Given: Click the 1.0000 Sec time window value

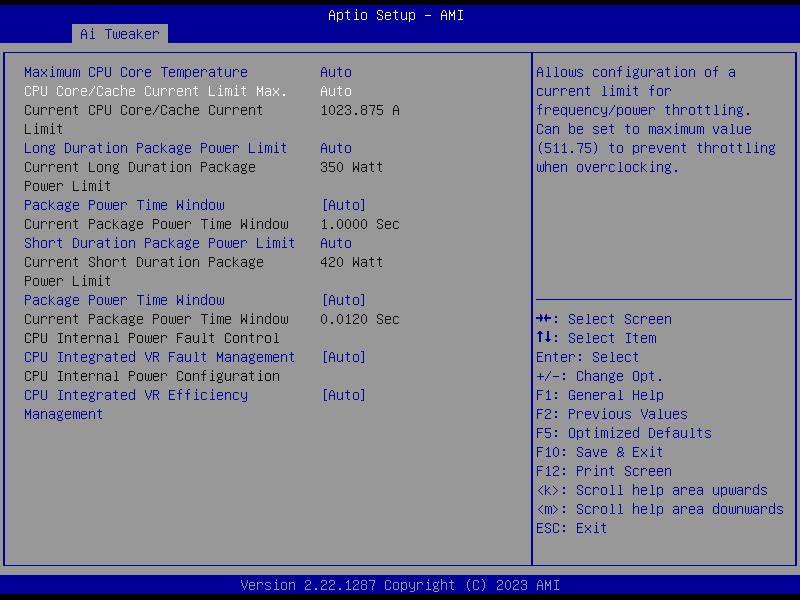Looking at the screenshot, I should point(360,224).
